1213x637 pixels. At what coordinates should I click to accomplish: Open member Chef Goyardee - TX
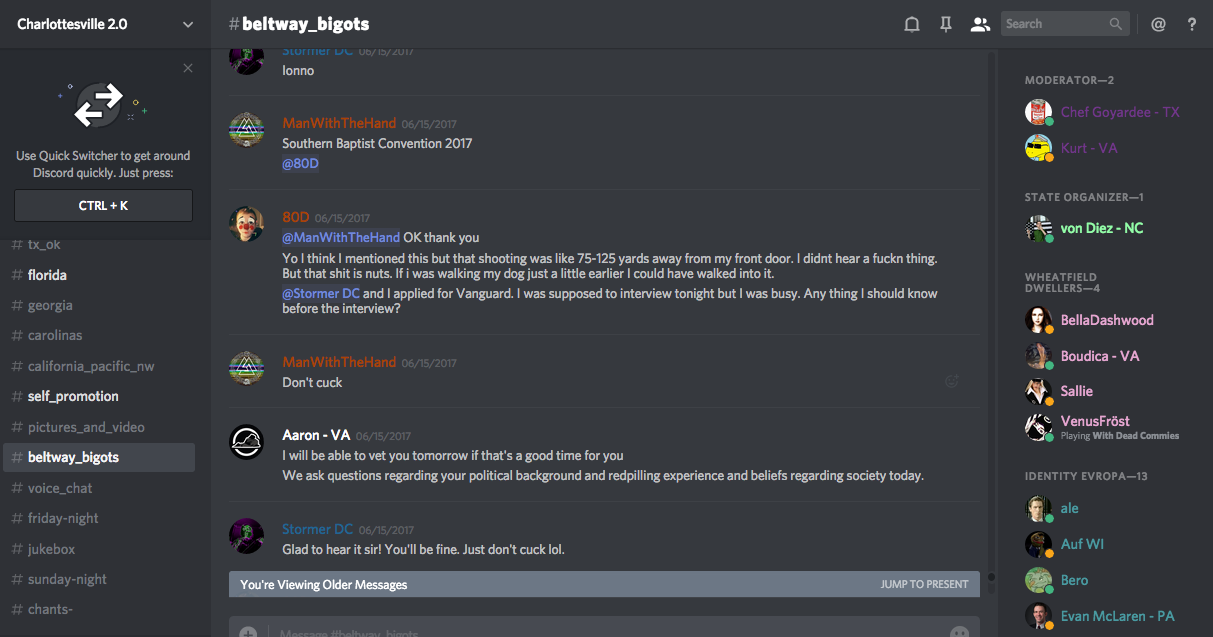(x=1120, y=112)
